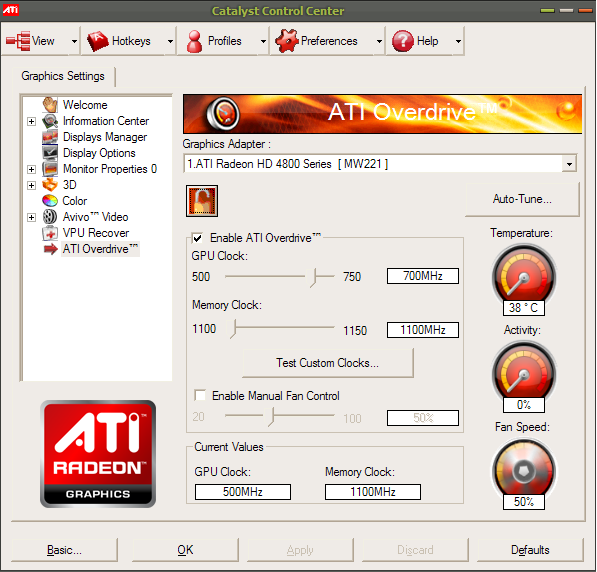Open the Displays Manager tree item
Viewport: 597px width, 572px height.
105,137
